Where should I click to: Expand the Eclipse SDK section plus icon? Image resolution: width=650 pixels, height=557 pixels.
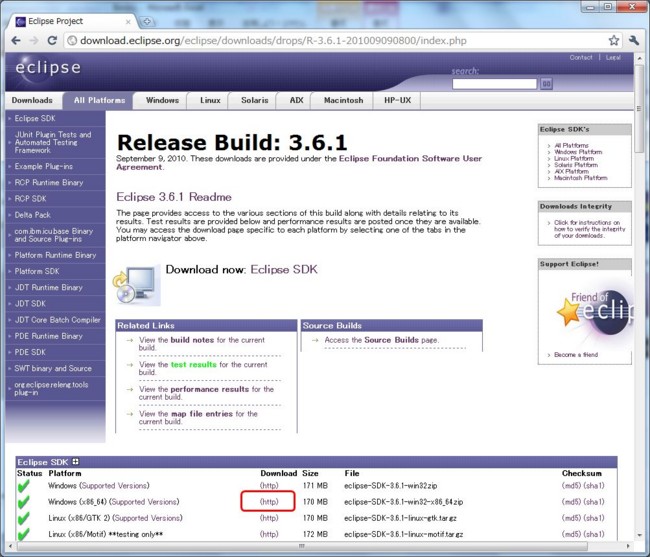(75, 461)
